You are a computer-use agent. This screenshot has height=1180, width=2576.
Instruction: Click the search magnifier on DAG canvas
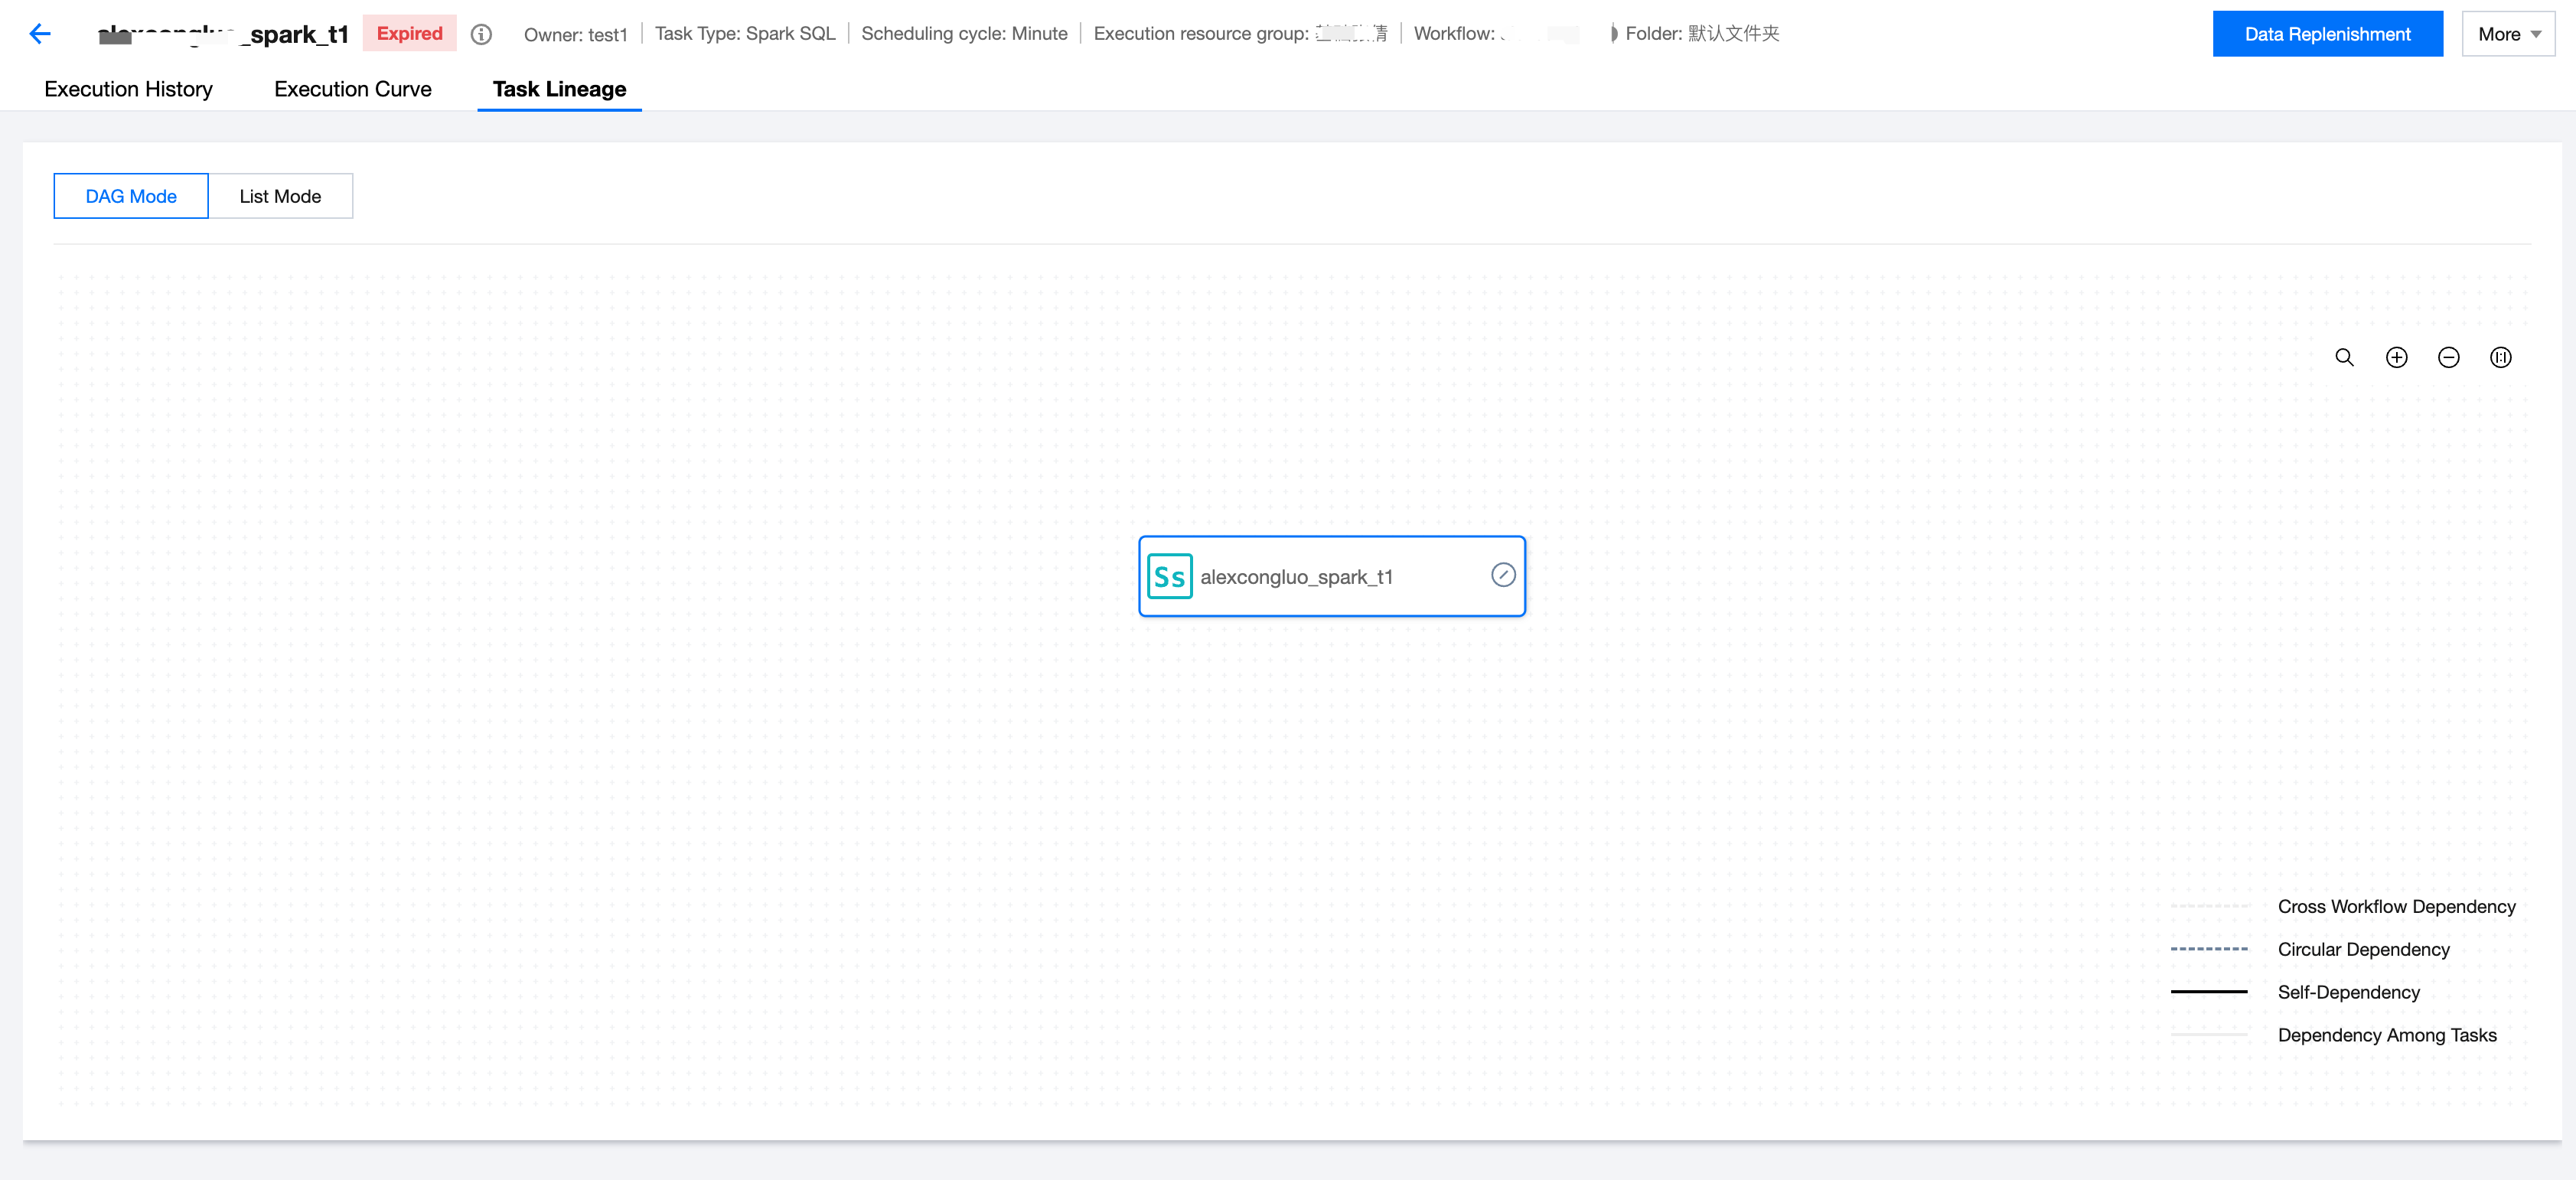(2344, 357)
